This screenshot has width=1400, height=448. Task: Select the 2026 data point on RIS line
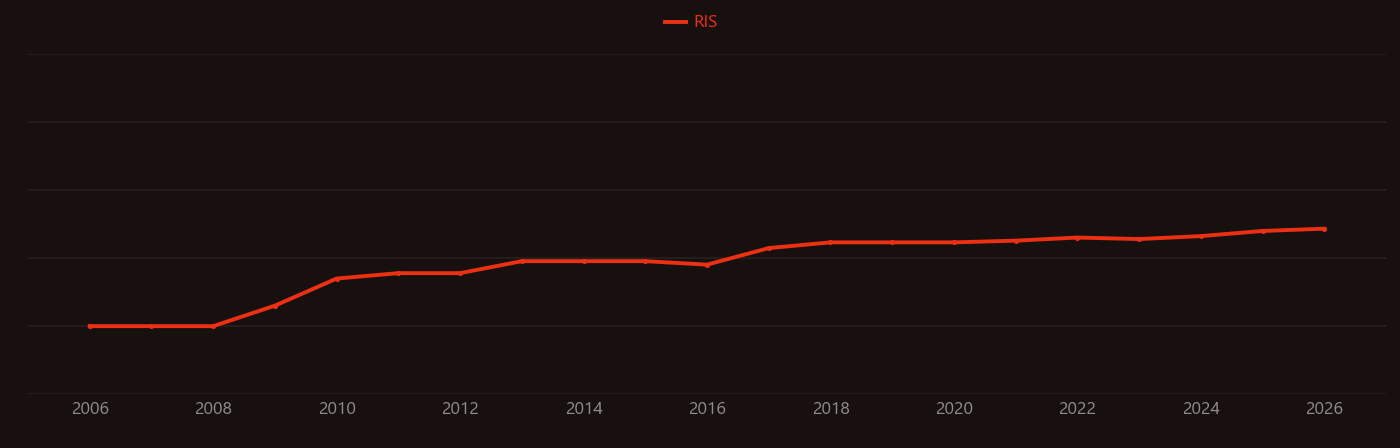click(x=1324, y=229)
